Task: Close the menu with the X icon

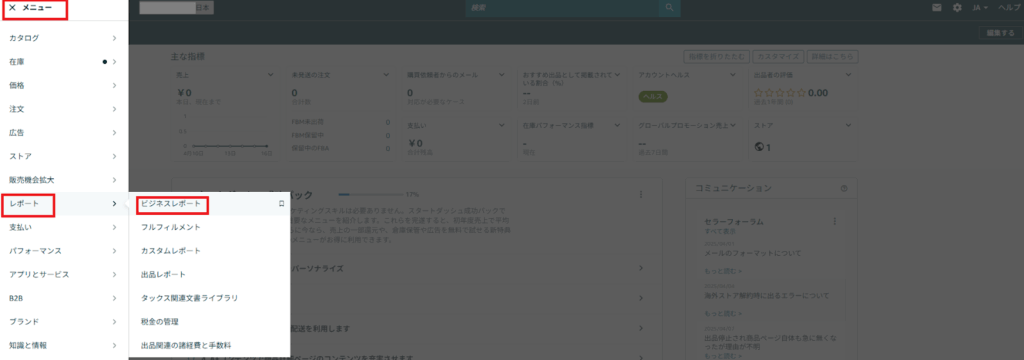Action: click(x=12, y=8)
